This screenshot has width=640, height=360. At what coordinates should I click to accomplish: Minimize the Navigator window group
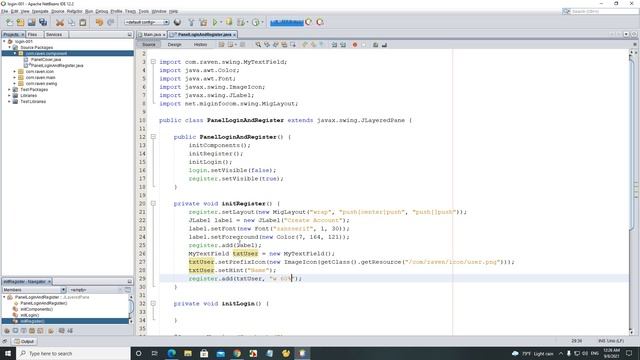tap(130, 282)
